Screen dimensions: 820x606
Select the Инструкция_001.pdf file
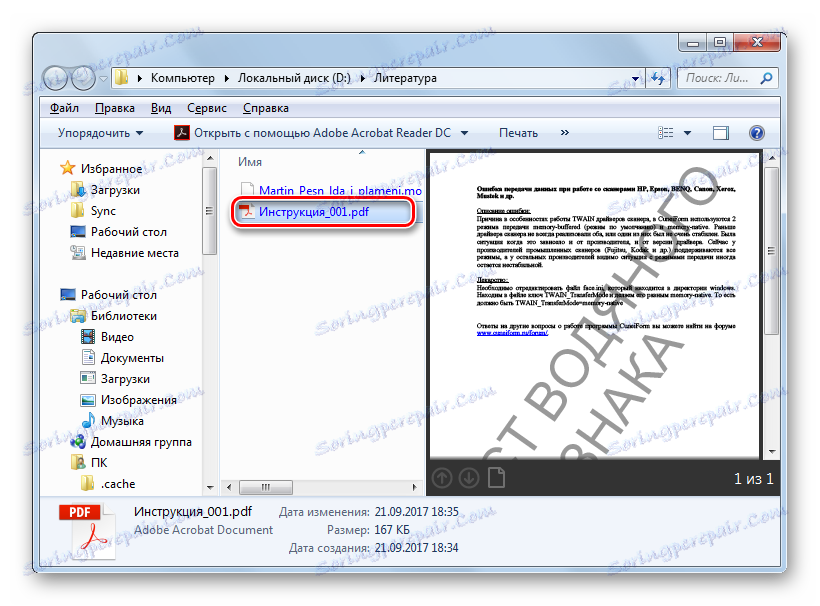[314, 212]
